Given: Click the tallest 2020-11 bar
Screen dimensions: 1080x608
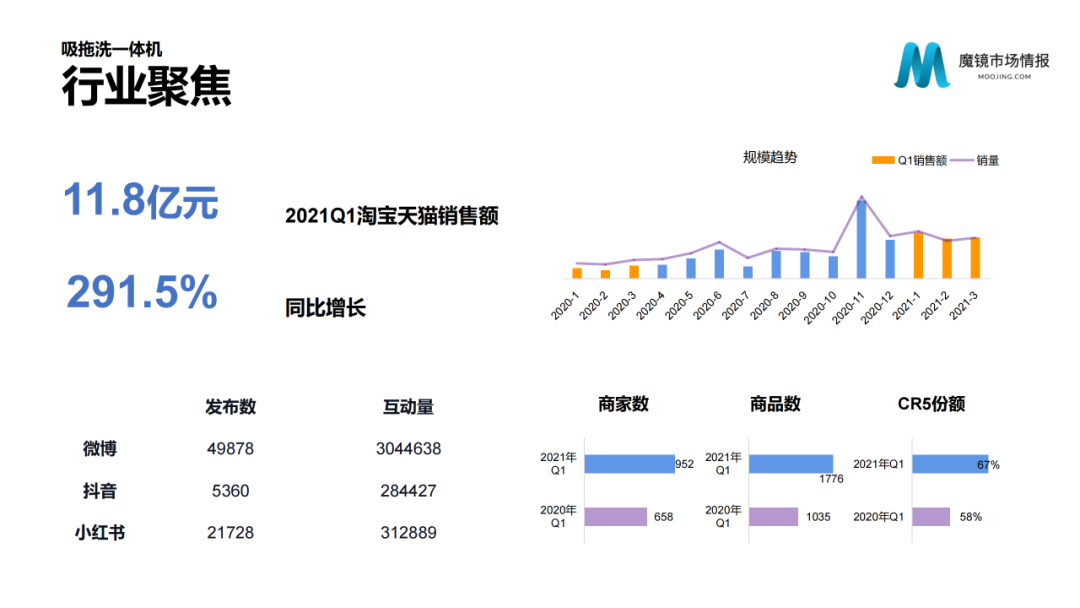Looking at the screenshot, I should tap(861, 239).
